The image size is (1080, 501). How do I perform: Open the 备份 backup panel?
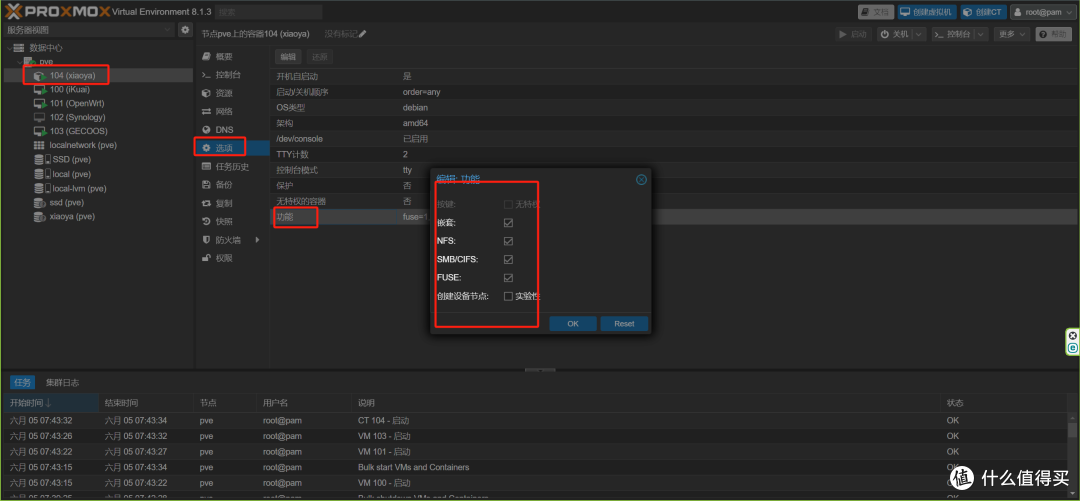224,185
